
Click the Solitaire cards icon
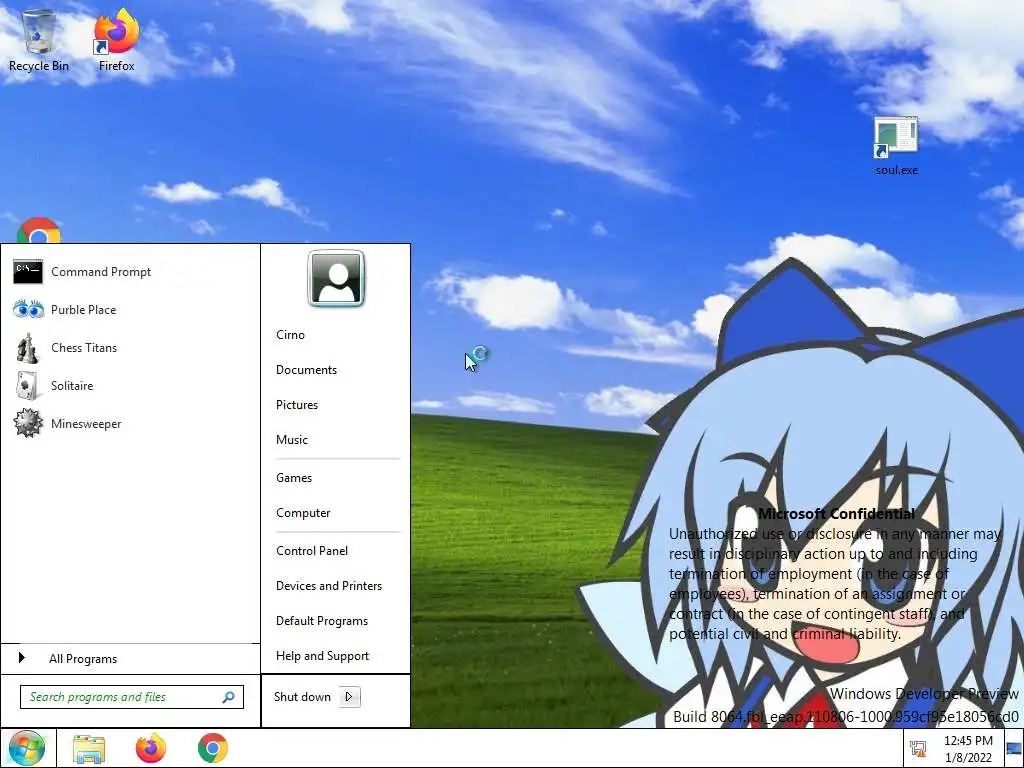click(27, 385)
